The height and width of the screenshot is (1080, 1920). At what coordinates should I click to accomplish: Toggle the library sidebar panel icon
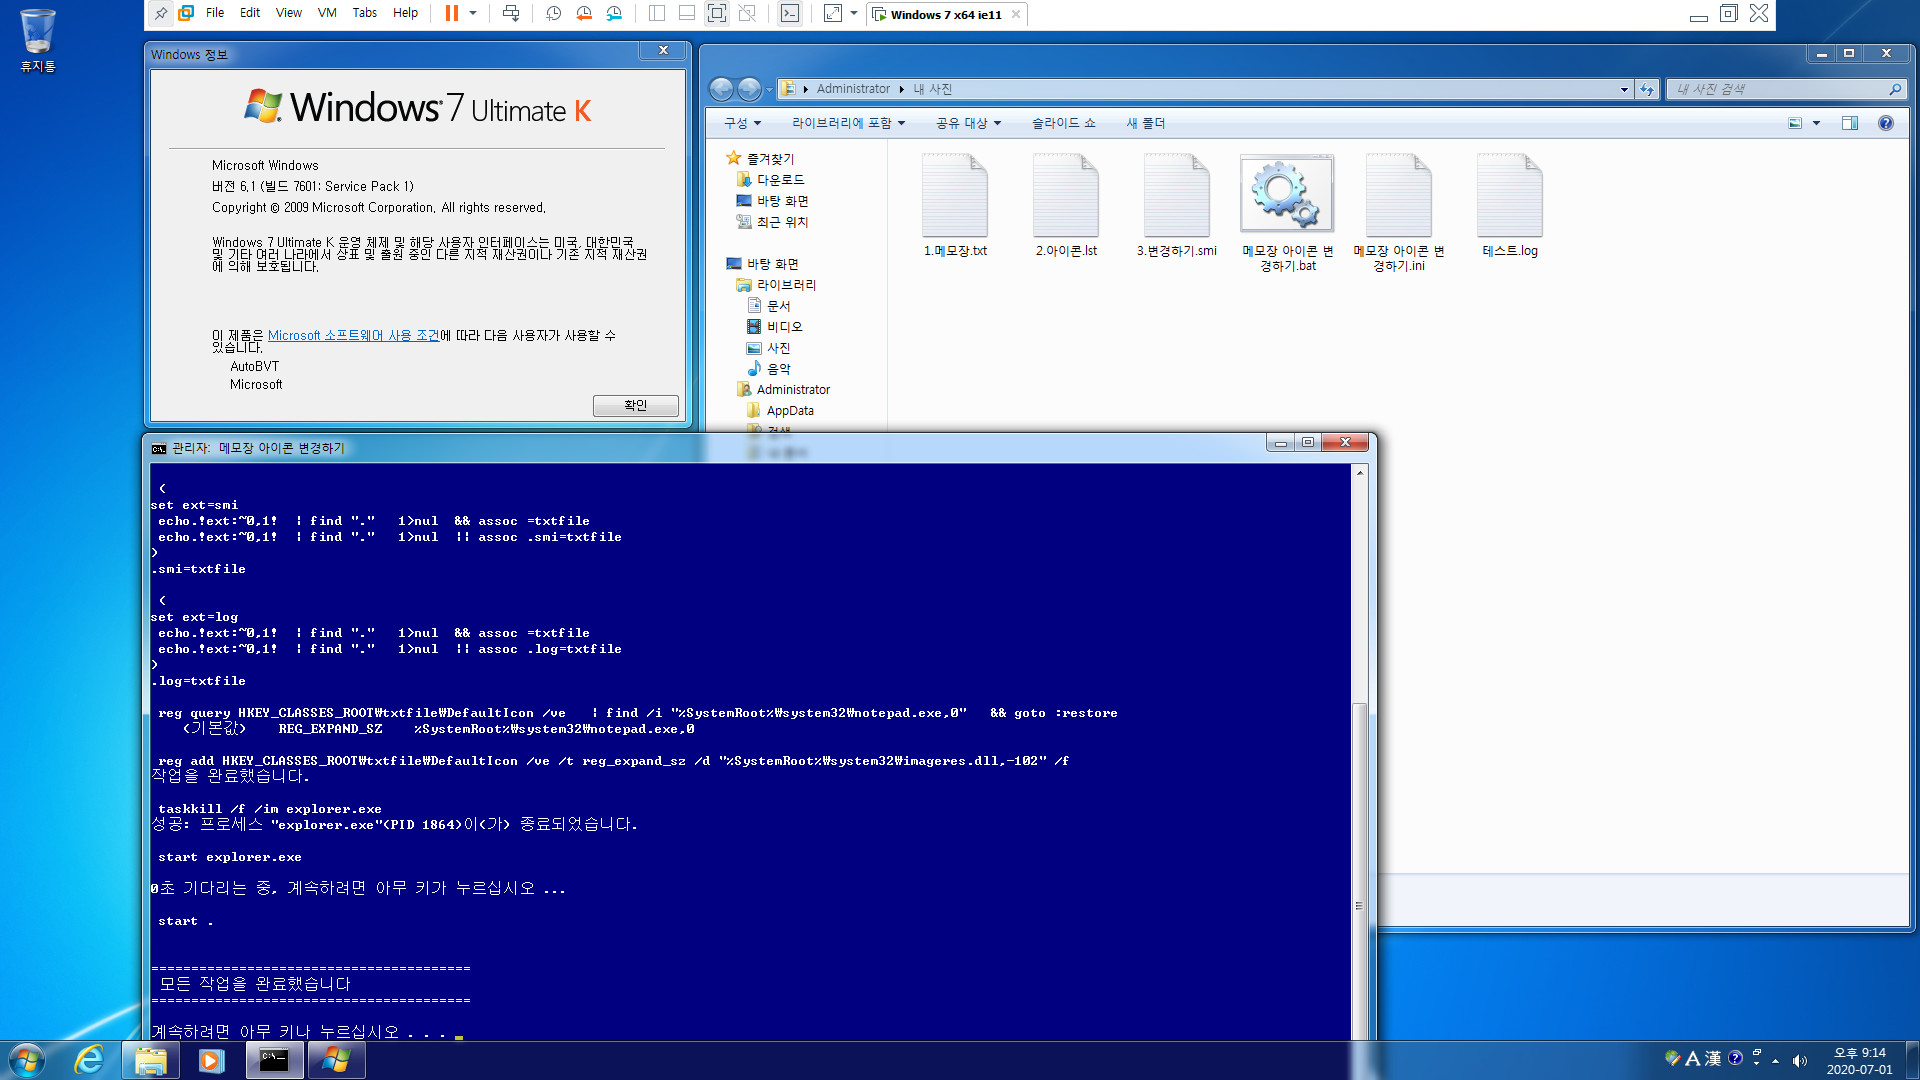[x=657, y=13]
